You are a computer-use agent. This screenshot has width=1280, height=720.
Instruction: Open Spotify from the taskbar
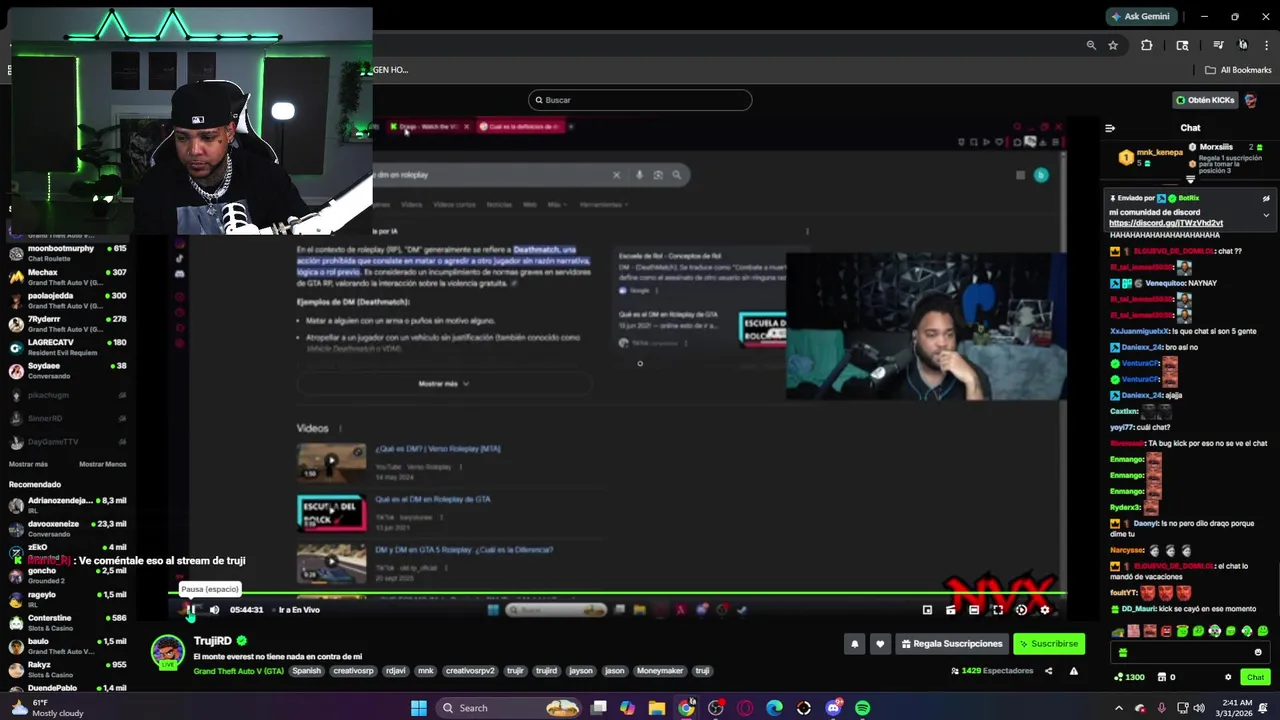tap(862, 708)
